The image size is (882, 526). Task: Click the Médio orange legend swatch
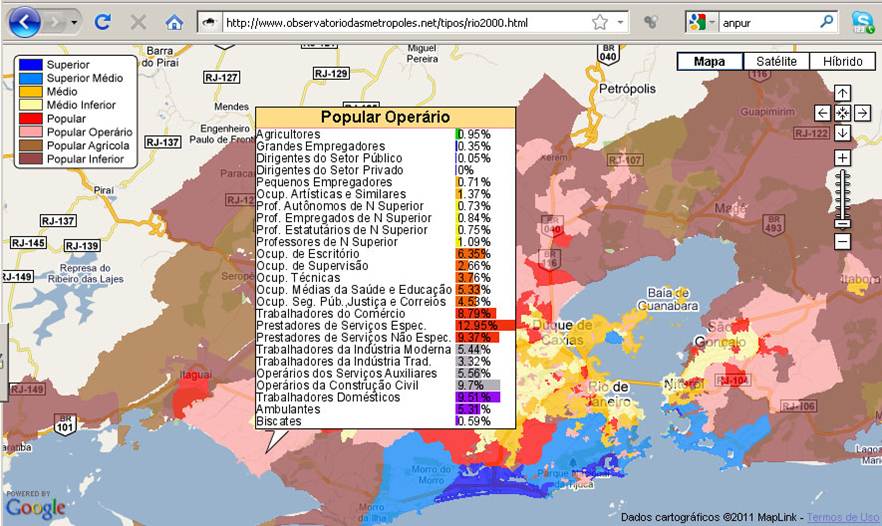coord(31,92)
